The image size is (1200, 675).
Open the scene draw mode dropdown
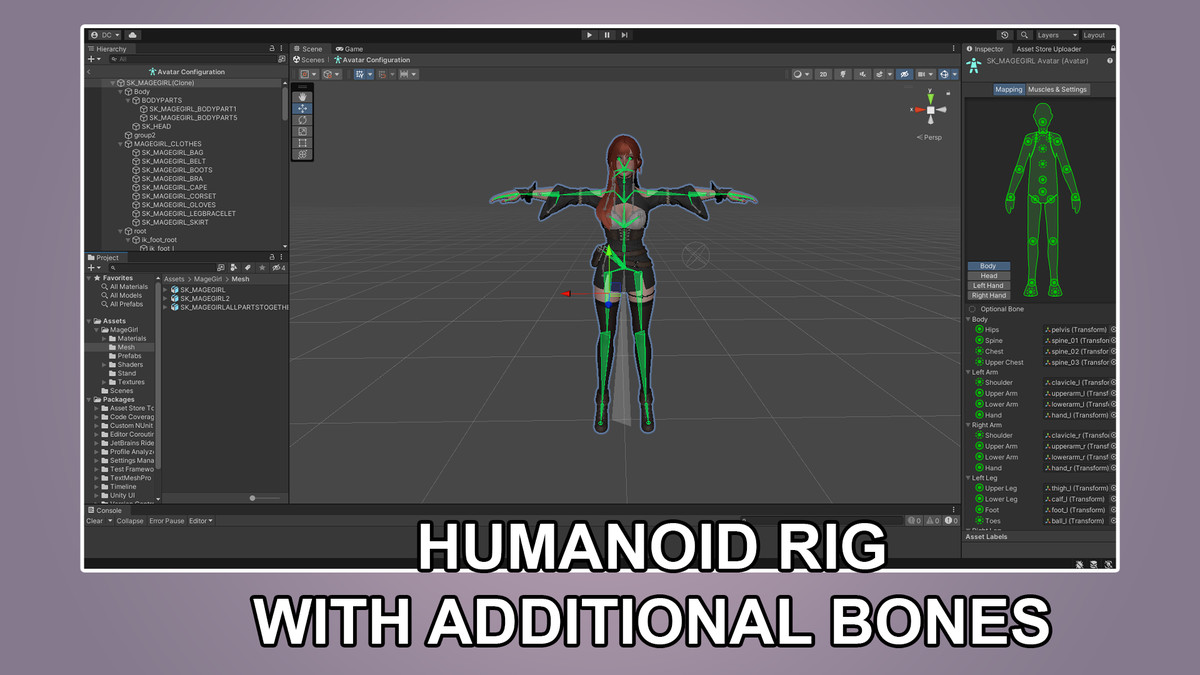pyautogui.click(x=802, y=74)
